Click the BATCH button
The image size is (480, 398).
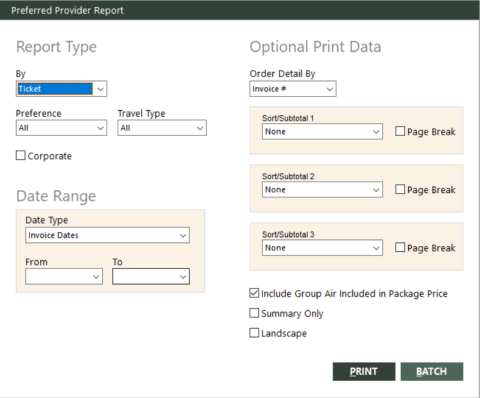[432, 372]
